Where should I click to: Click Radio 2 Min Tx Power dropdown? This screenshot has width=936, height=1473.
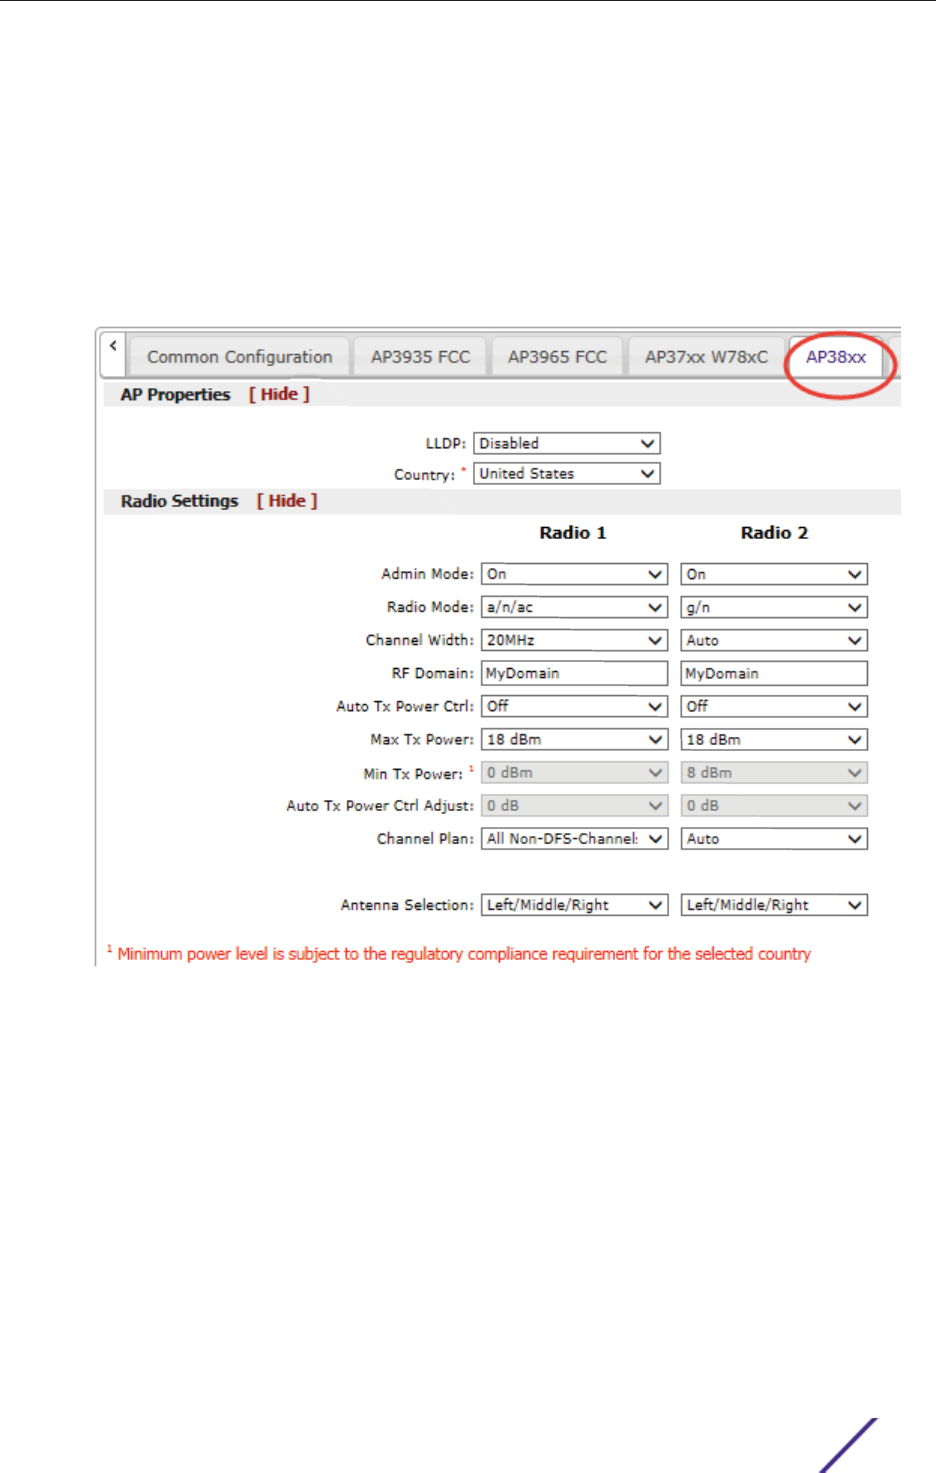tap(774, 772)
